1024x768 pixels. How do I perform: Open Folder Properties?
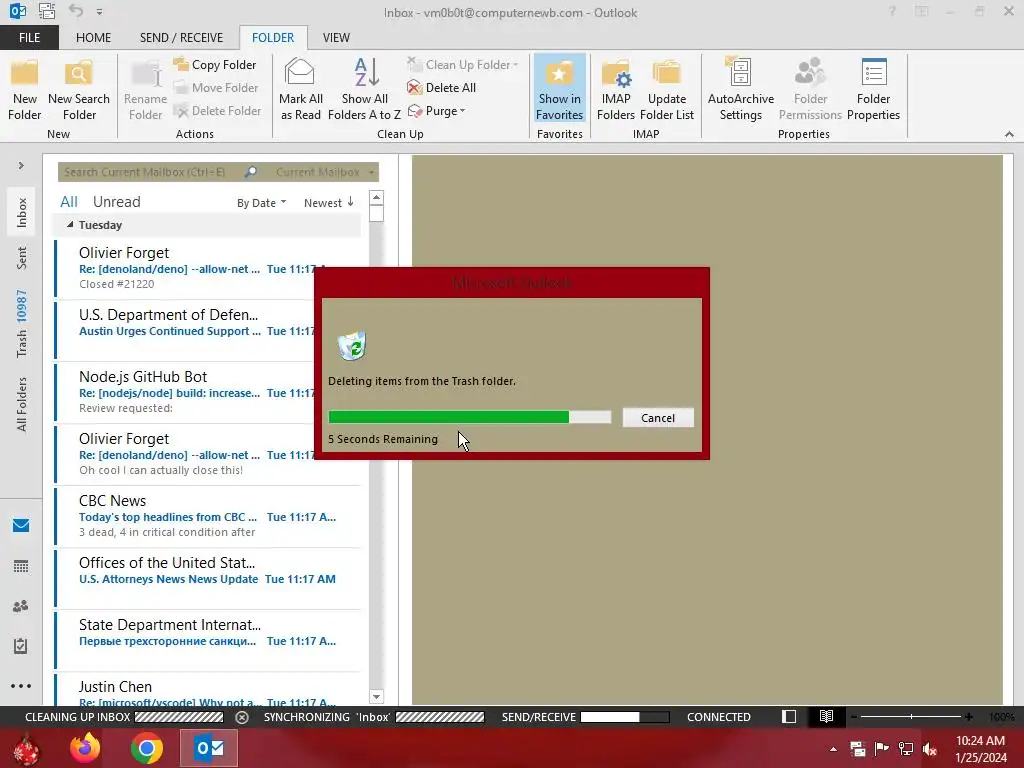(x=873, y=89)
